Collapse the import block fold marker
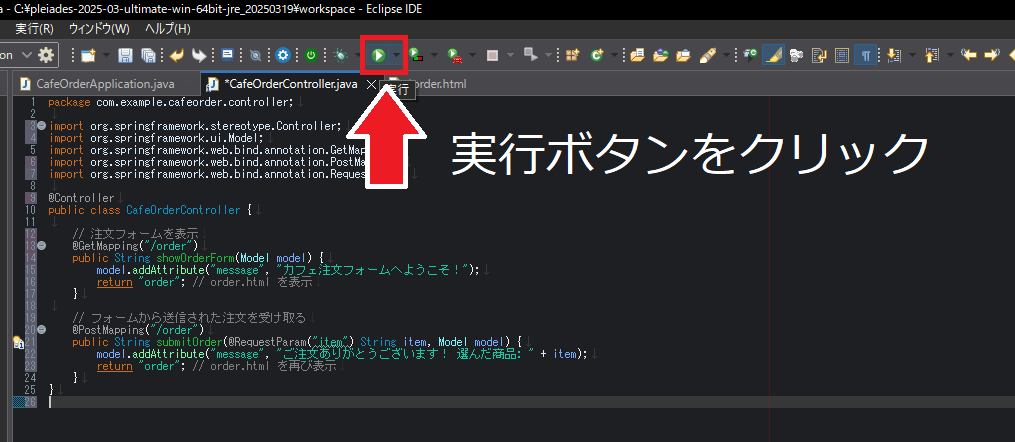This screenshot has height=442, width=1015. click(41, 126)
